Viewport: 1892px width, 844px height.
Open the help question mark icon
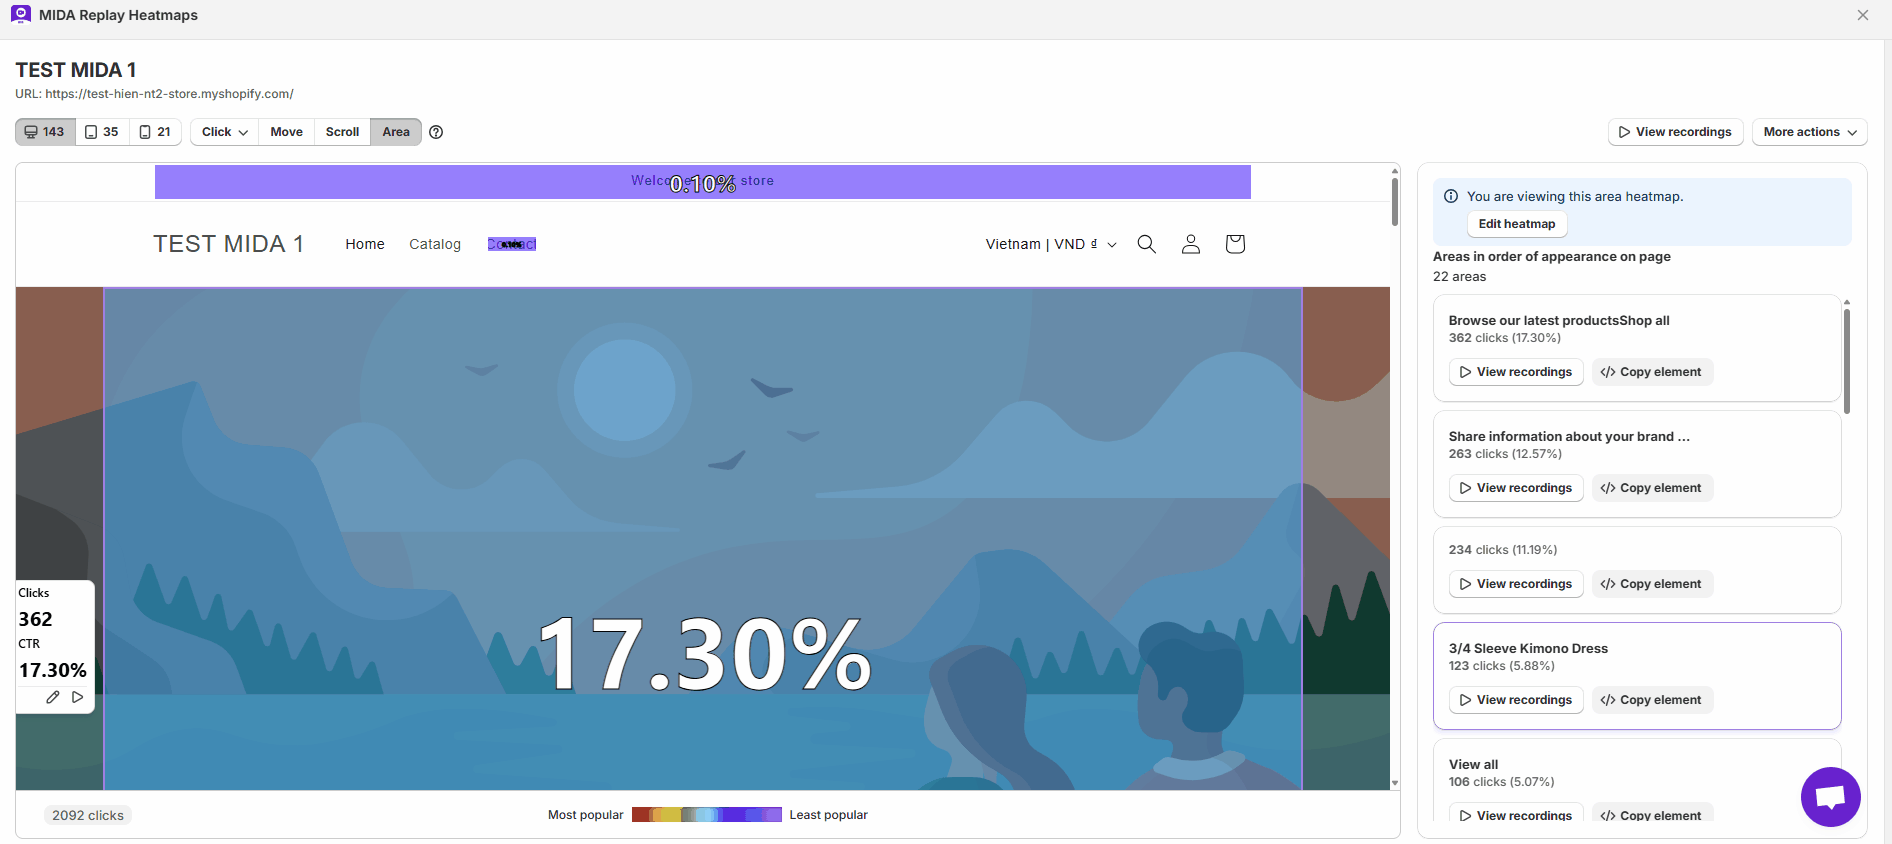[x=436, y=132]
